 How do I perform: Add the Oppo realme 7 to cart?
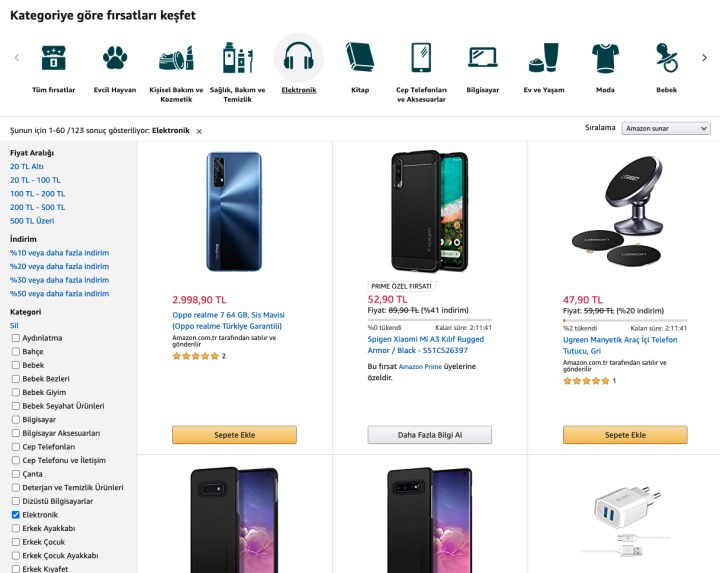tap(234, 435)
